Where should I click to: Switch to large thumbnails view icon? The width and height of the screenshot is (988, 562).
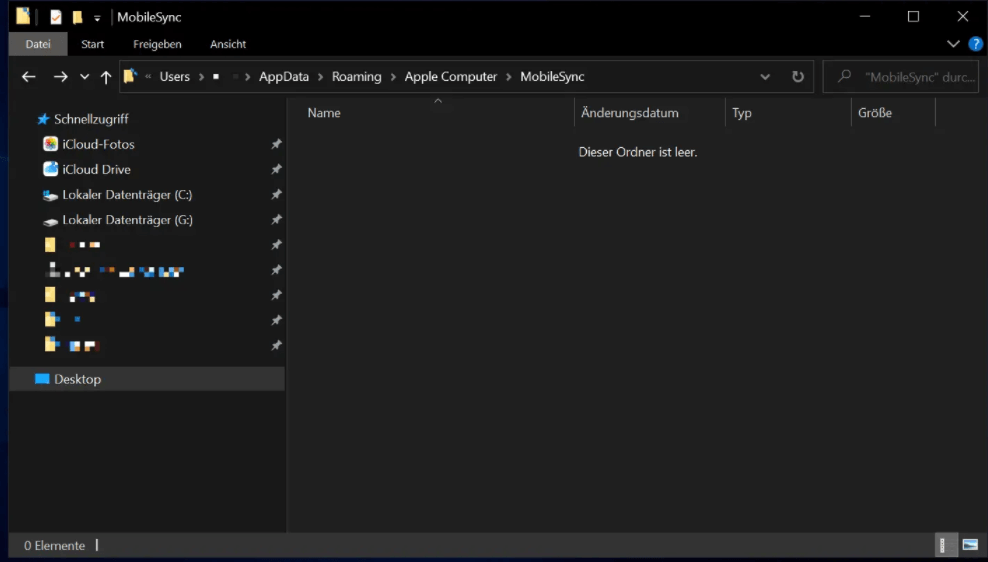pyautogui.click(x=969, y=545)
